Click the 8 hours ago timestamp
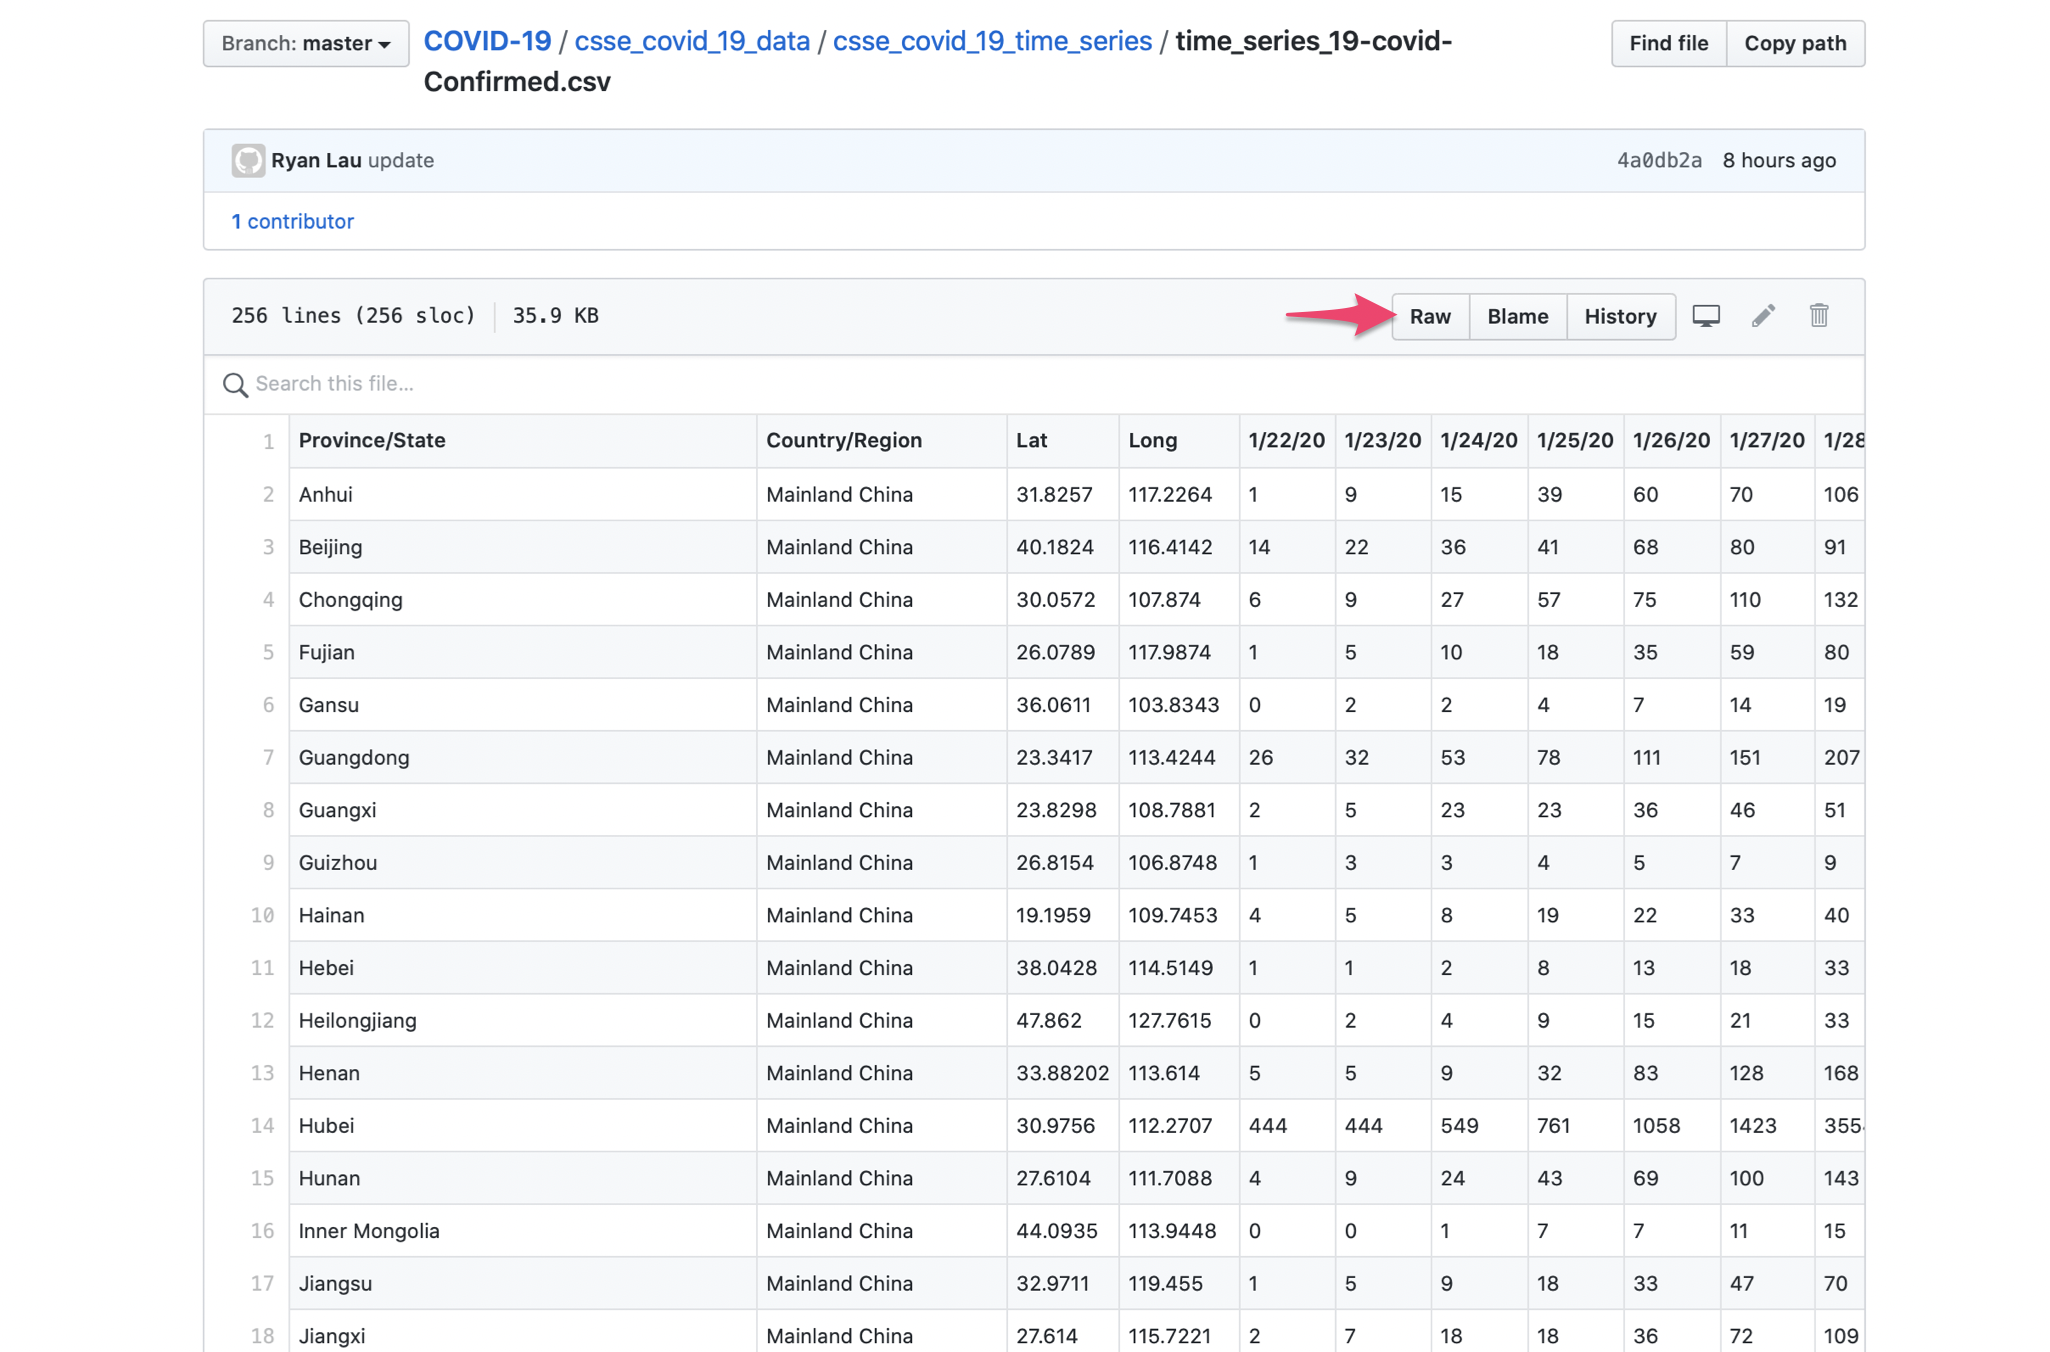 [1779, 160]
